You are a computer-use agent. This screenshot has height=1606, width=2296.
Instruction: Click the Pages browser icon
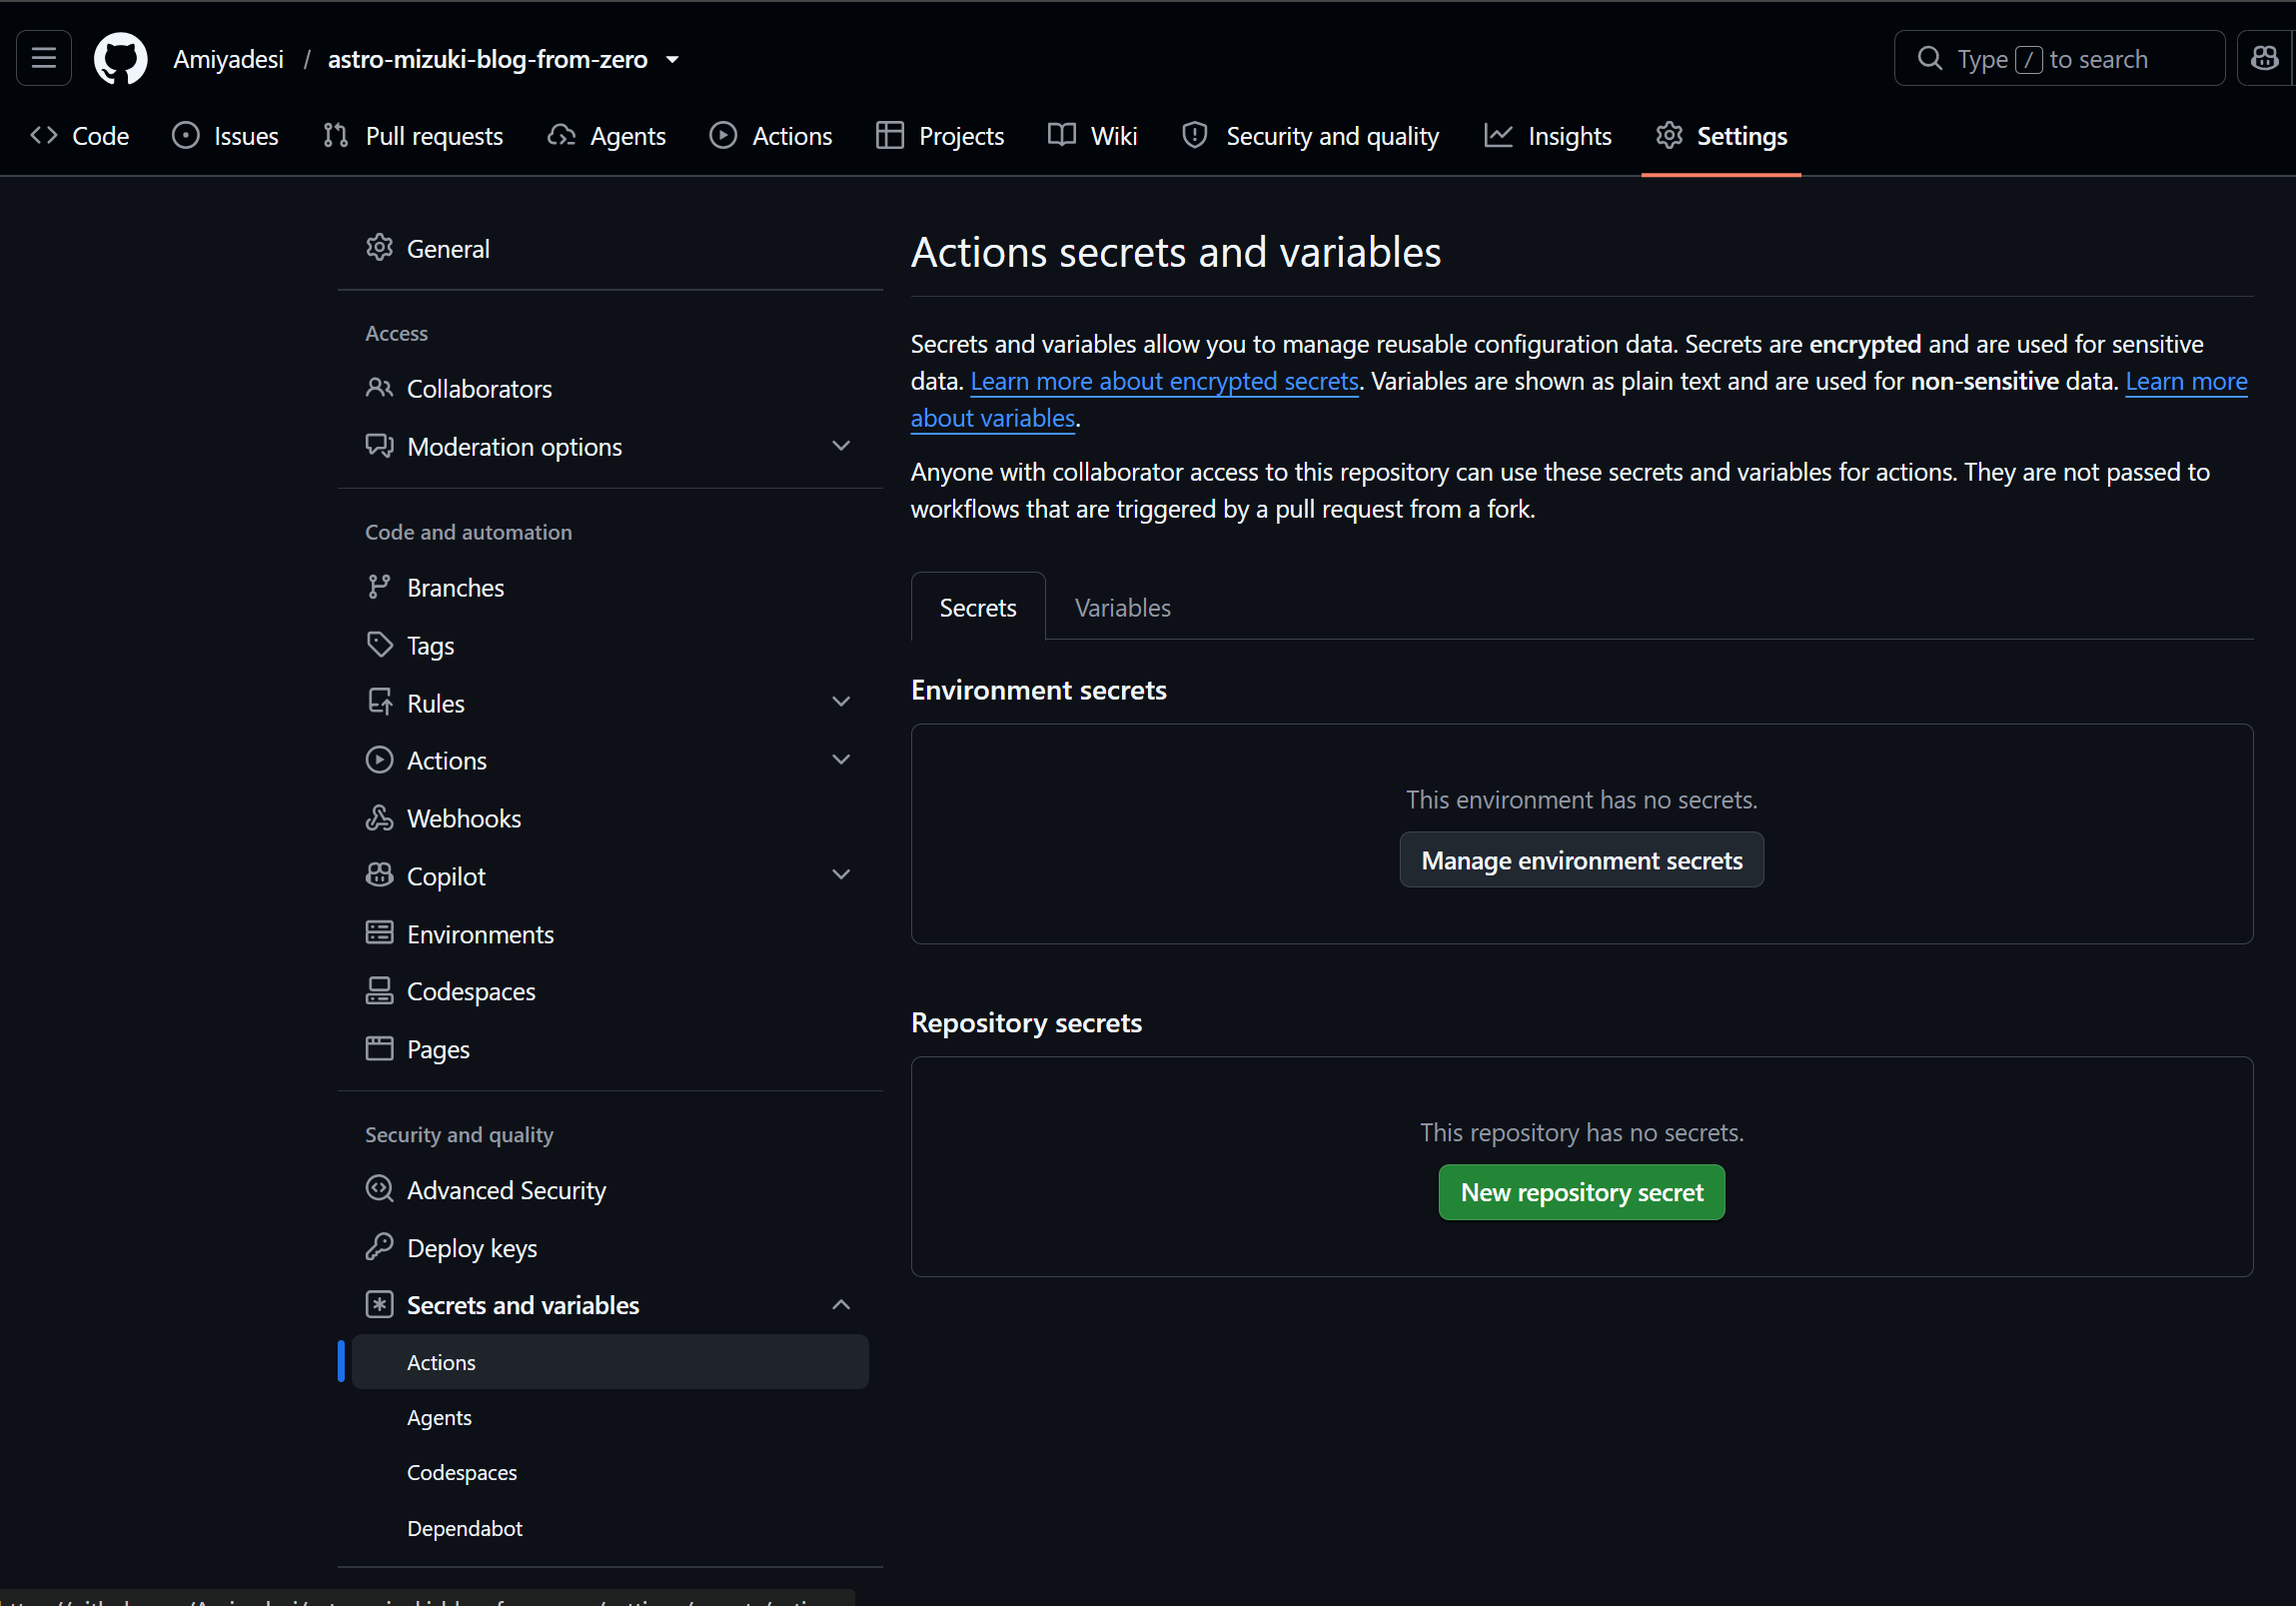379,1048
